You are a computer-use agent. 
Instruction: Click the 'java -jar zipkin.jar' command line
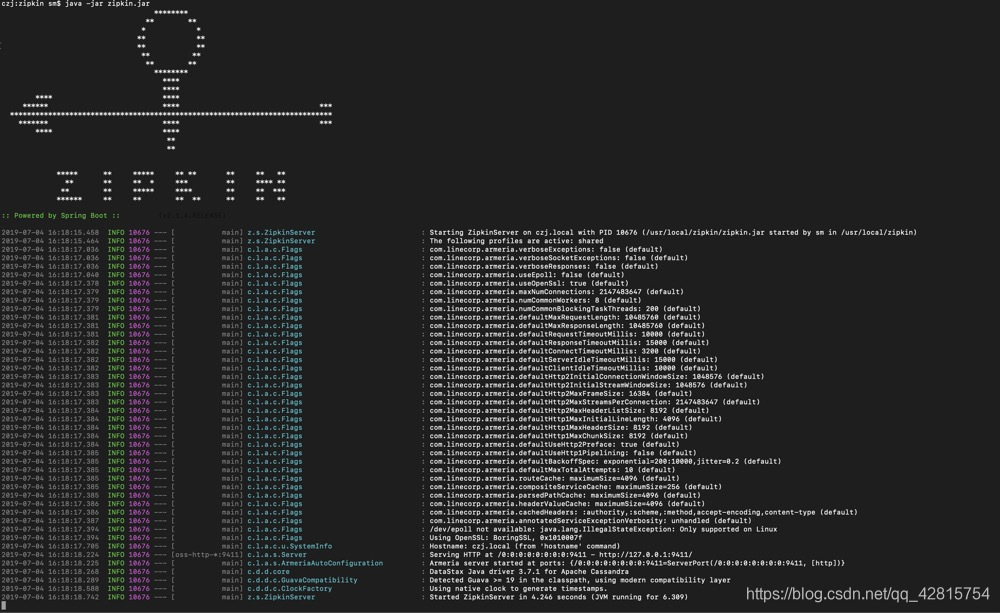pos(107,4)
